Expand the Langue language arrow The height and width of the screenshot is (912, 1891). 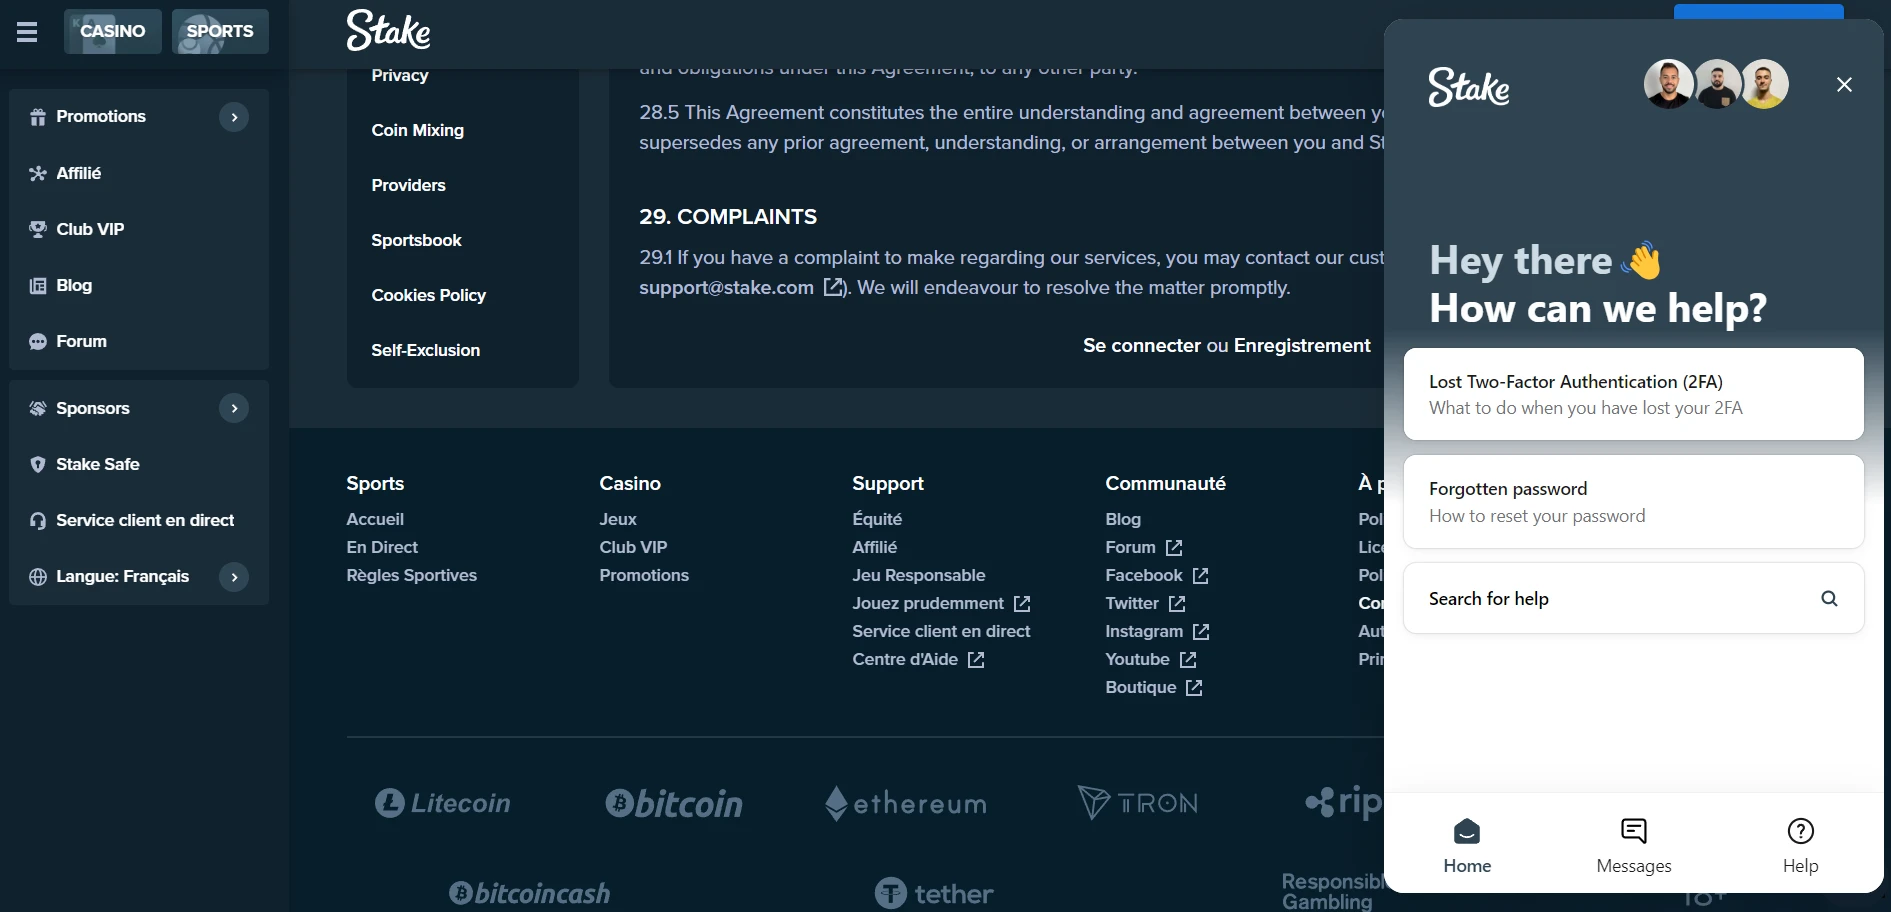coord(234,576)
